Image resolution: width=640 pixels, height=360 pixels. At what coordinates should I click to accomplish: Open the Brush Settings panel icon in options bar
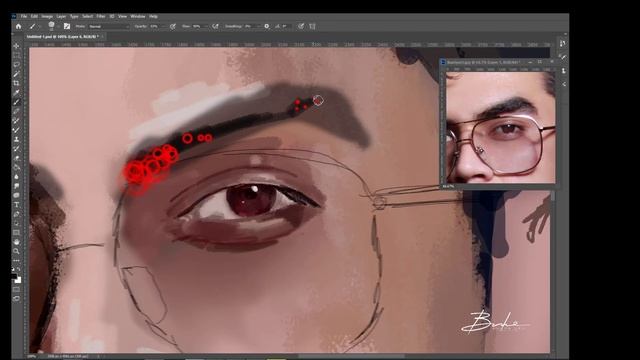(67, 26)
